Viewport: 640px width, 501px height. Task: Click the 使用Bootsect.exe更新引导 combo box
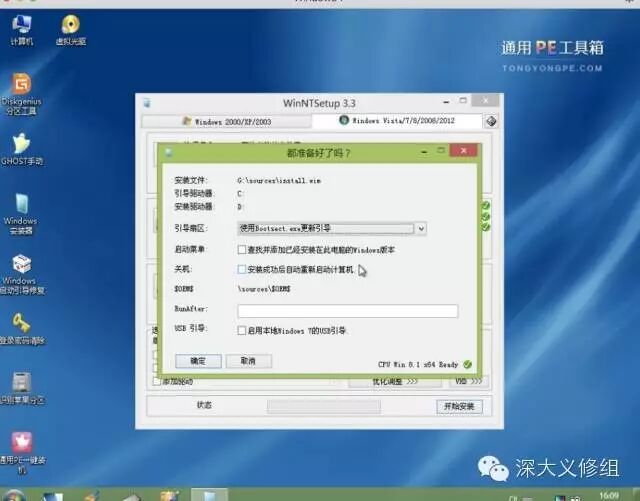[x=332, y=228]
